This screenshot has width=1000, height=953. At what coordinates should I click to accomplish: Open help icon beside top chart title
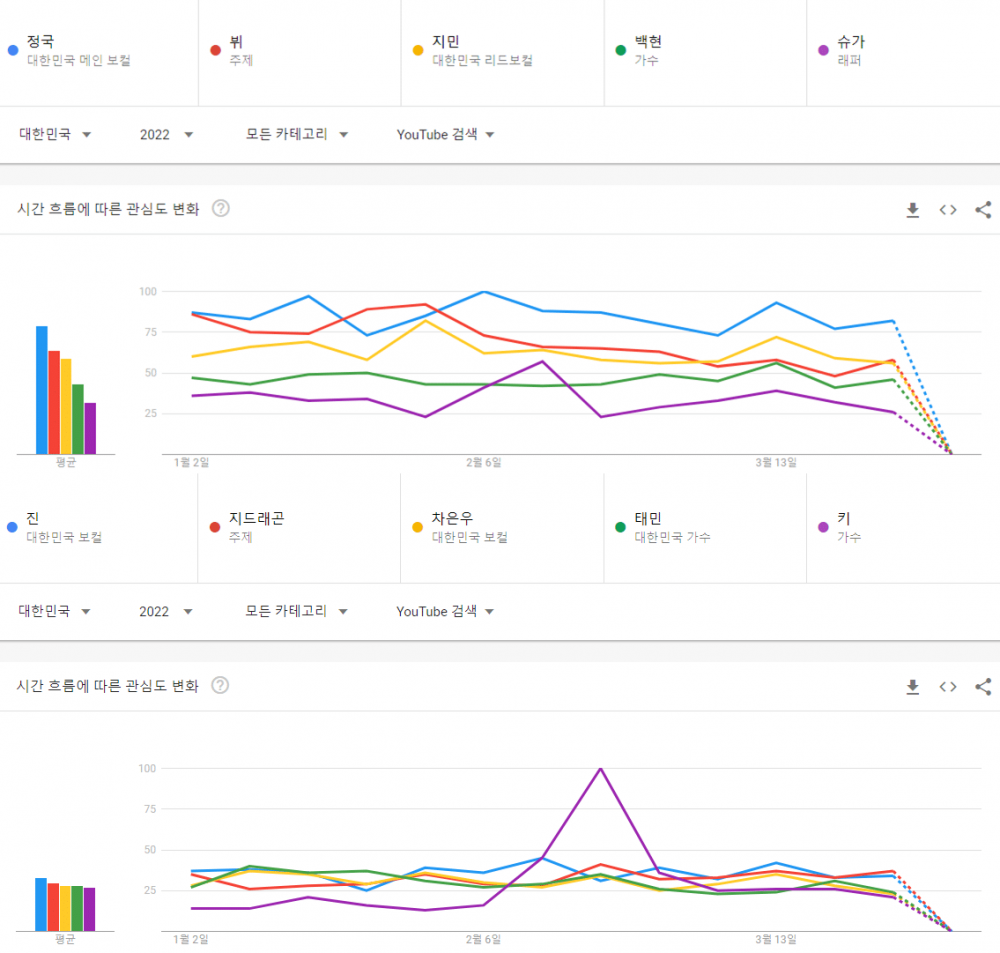[x=221, y=209]
